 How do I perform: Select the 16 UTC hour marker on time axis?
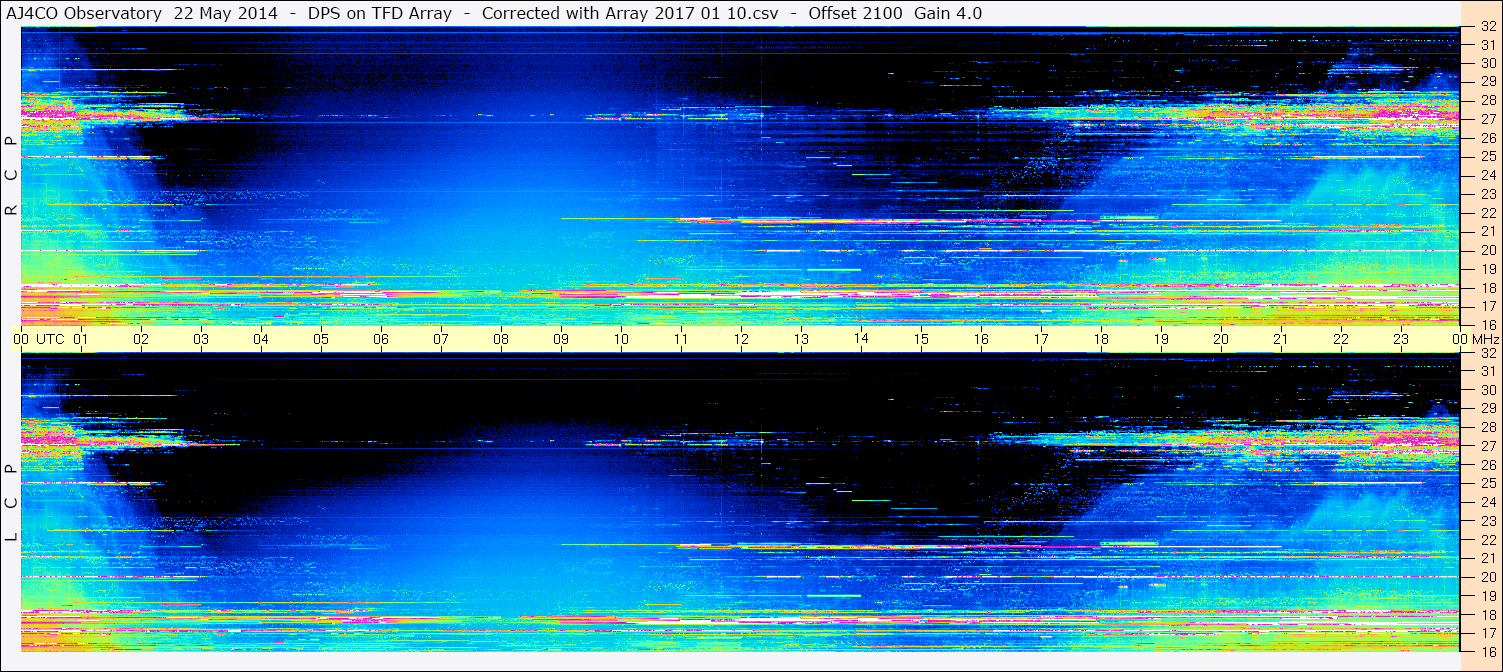point(981,339)
